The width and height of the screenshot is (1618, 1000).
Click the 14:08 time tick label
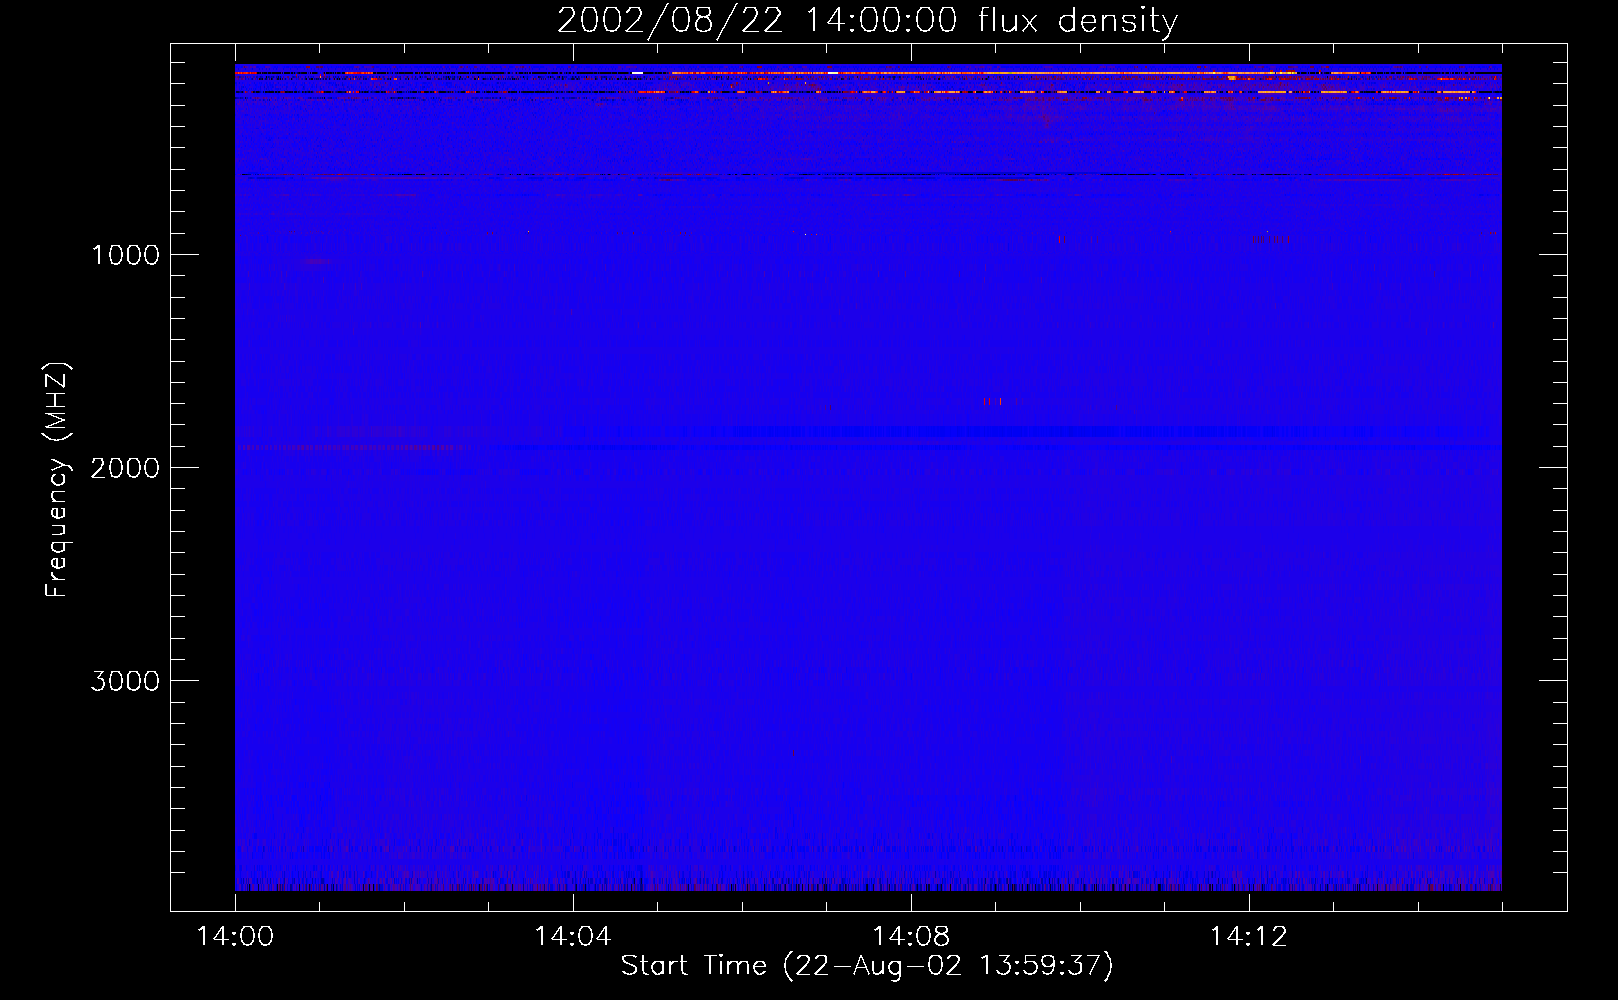click(911, 937)
